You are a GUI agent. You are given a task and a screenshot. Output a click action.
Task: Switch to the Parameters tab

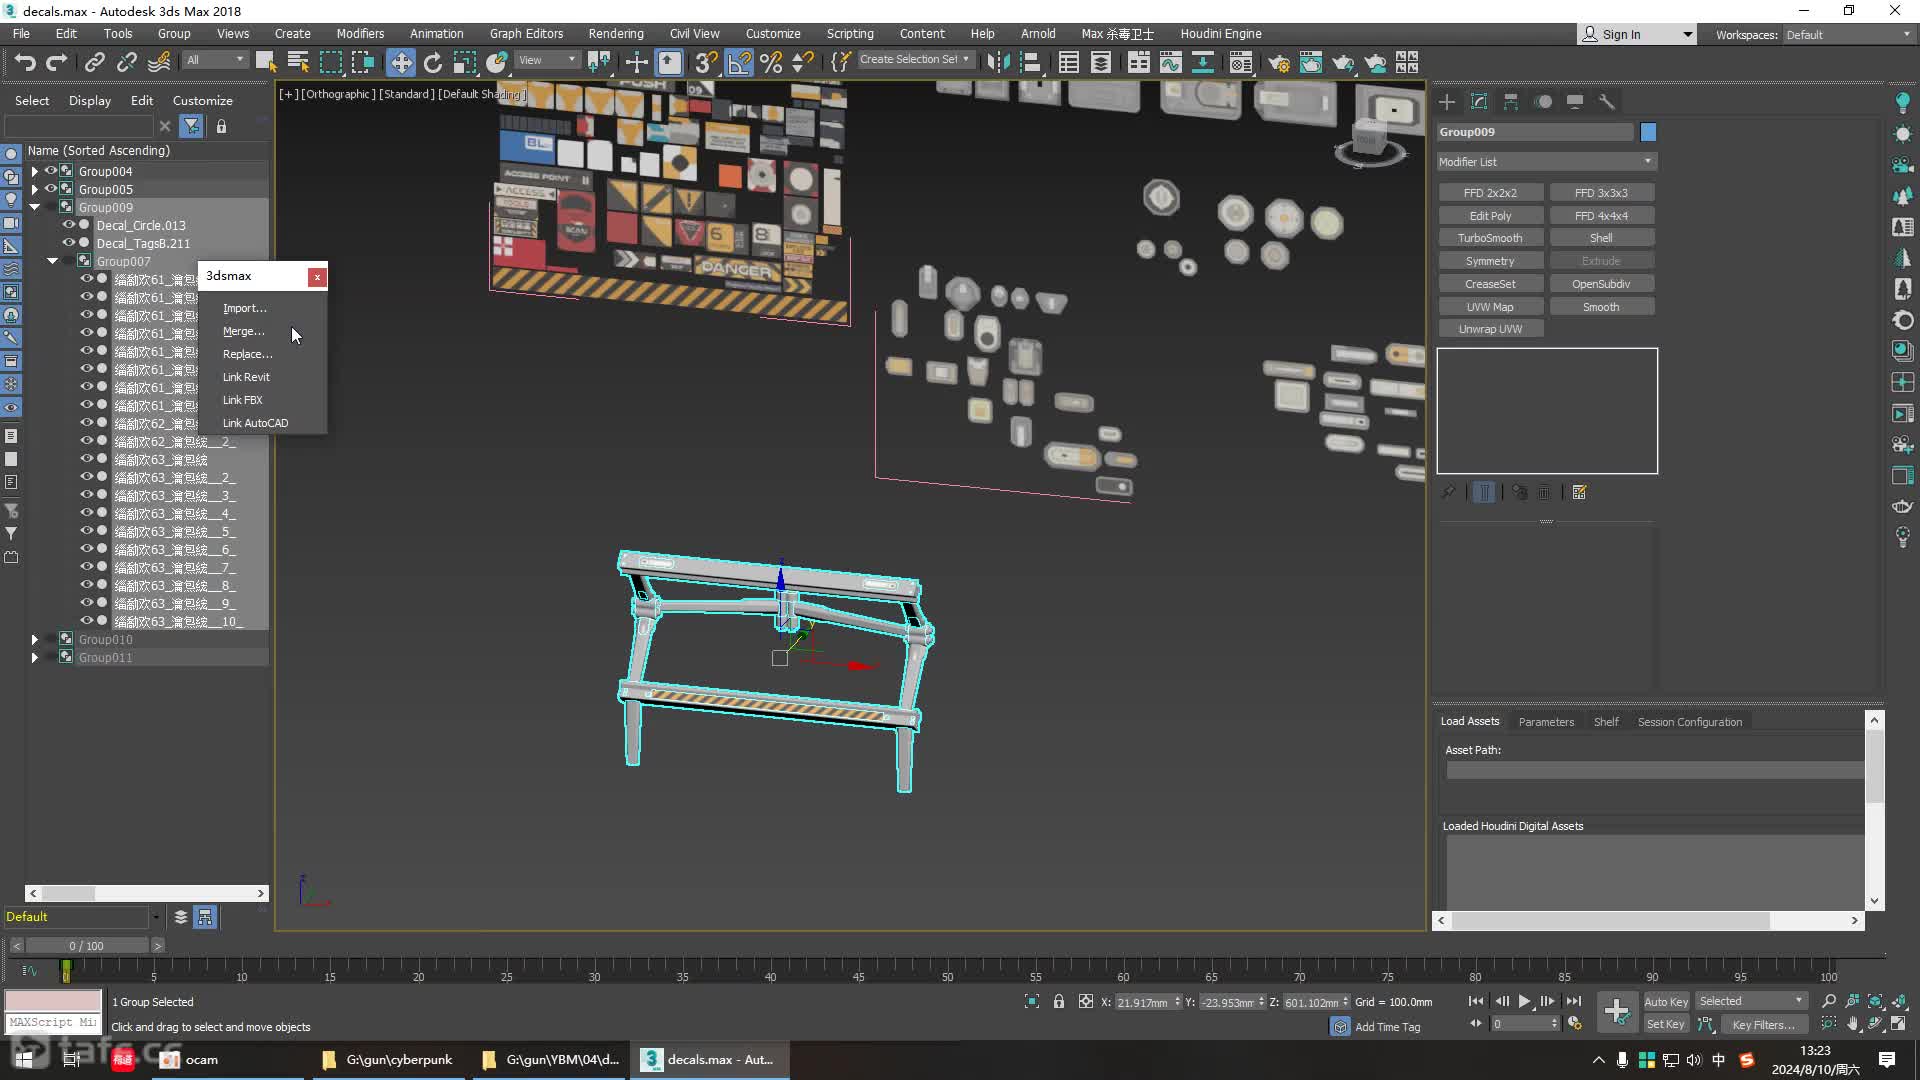1546,722
